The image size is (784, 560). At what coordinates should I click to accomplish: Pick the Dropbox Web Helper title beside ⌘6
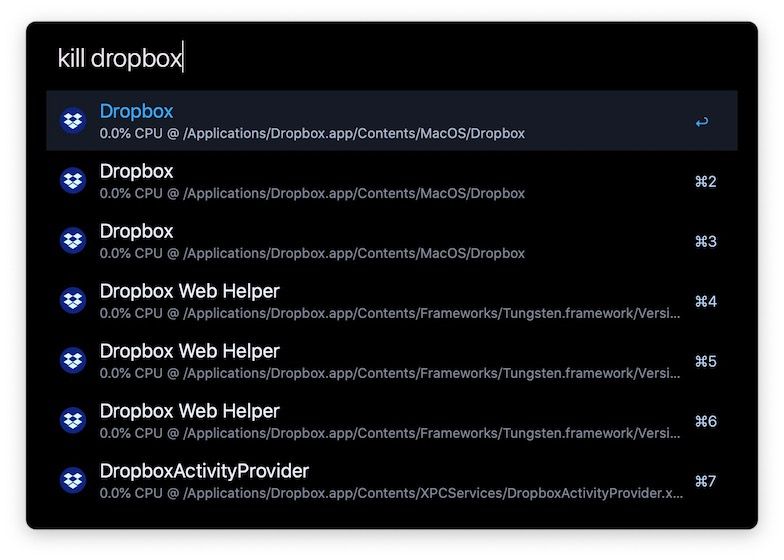190,411
